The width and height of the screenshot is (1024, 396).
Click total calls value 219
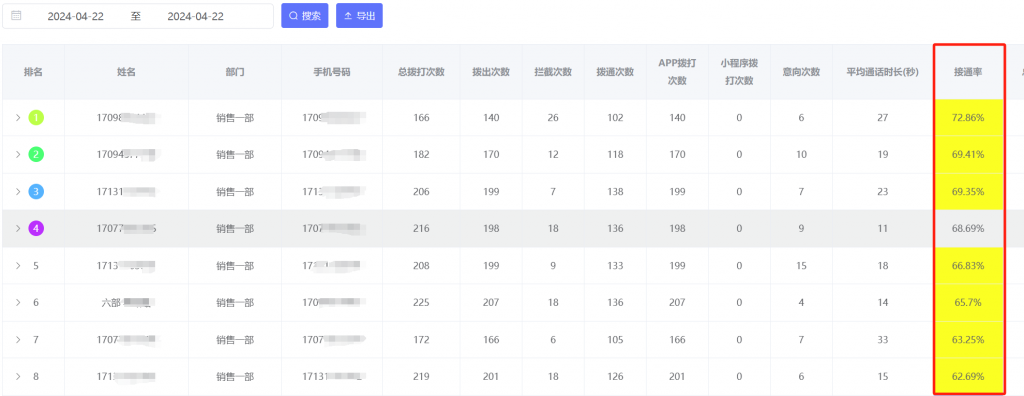pyautogui.click(x=421, y=376)
